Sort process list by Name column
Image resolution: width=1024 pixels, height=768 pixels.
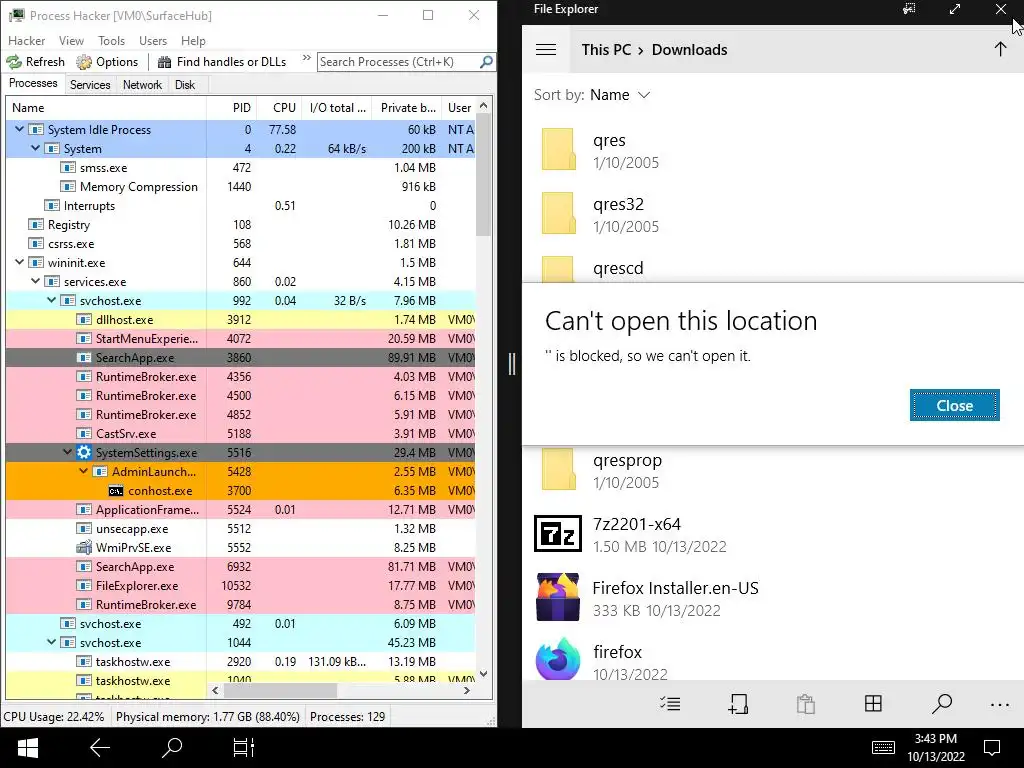pyautogui.click(x=106, y=108)
